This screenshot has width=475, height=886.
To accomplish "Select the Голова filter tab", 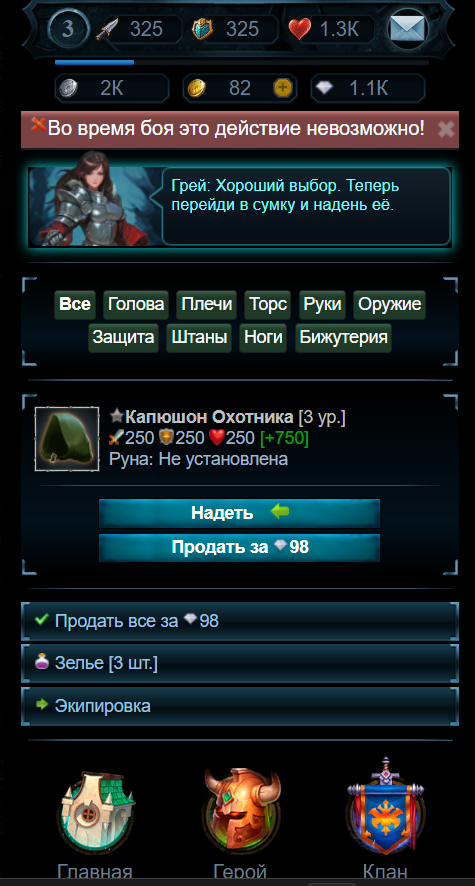I will 136,305.
